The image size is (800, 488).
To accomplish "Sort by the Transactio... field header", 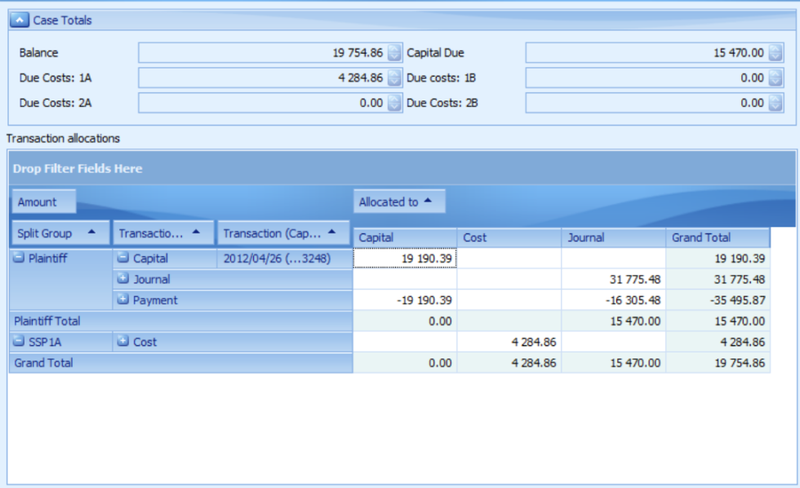I will pyautogui.click(x=163, y=233).
